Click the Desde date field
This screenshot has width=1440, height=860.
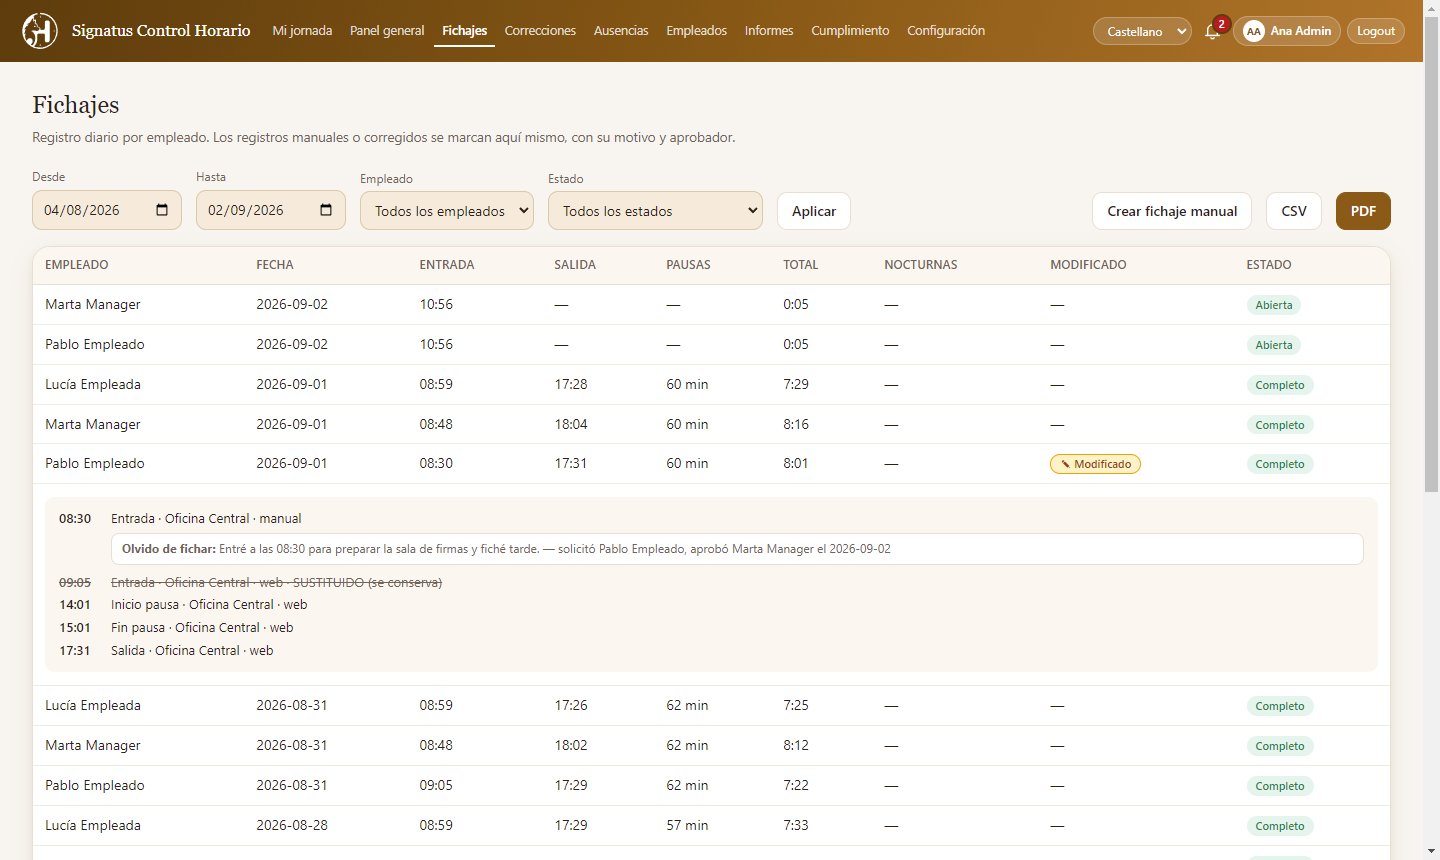tap(107, 210)
